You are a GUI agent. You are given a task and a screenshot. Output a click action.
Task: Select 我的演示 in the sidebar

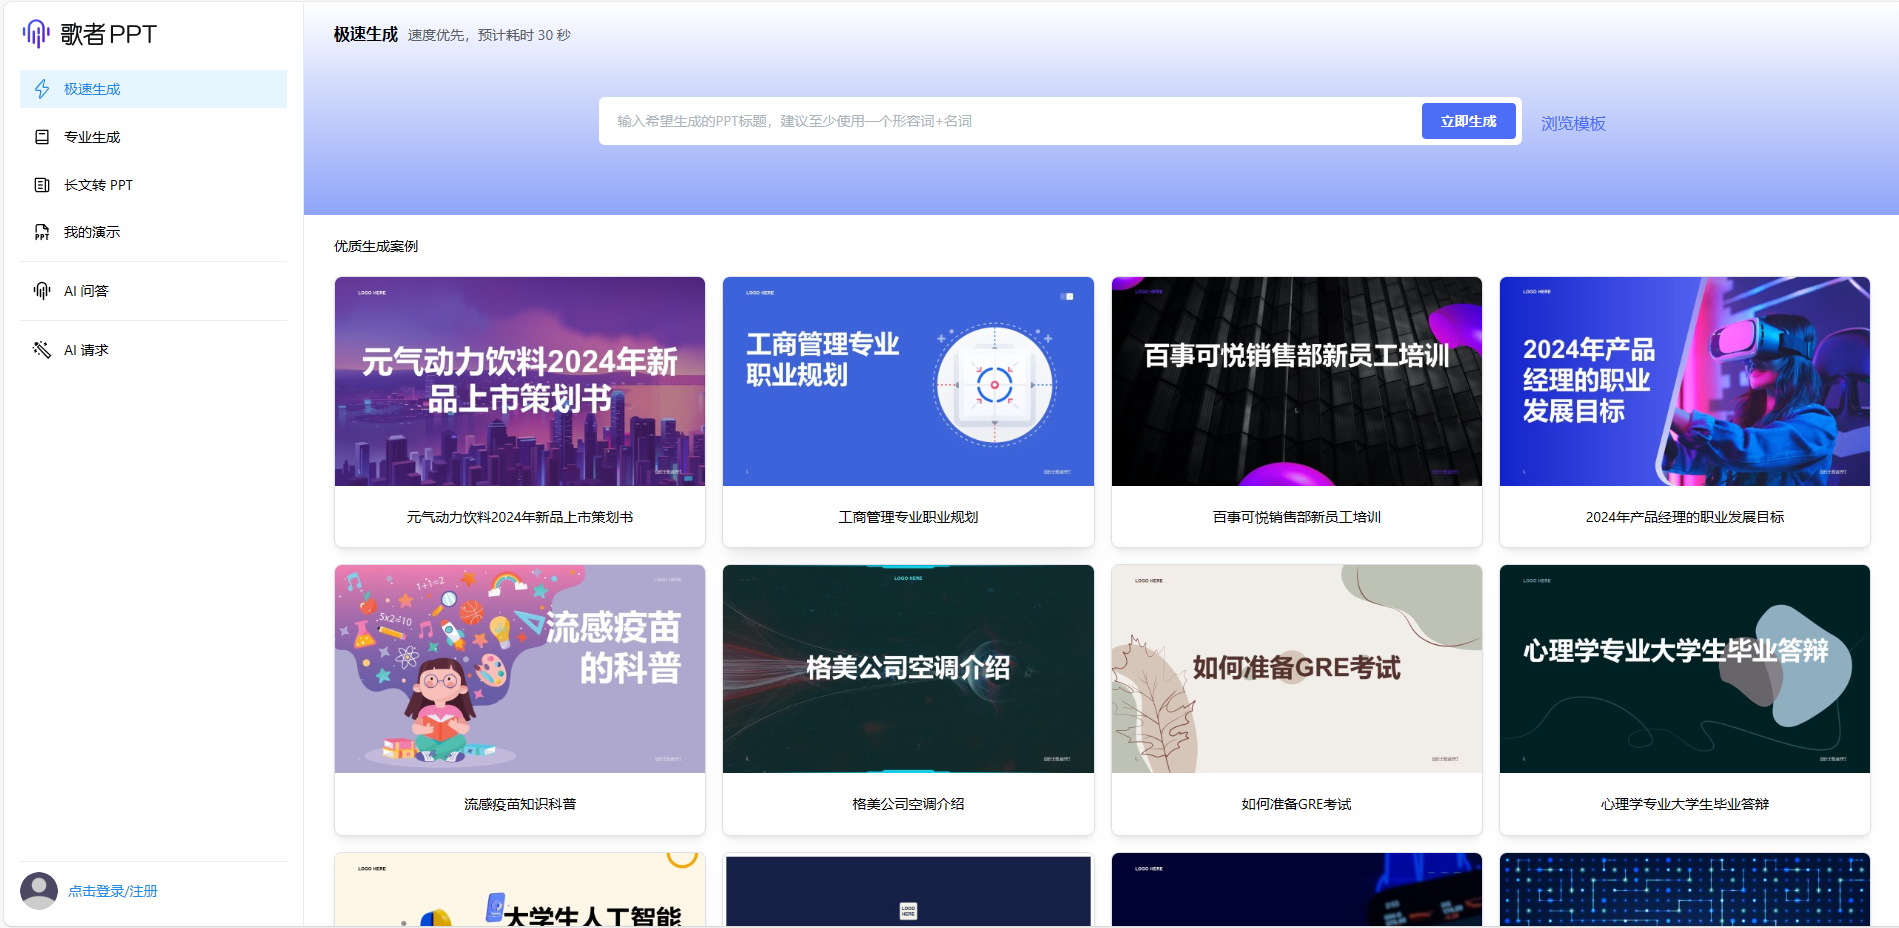(x=92, y=232)
